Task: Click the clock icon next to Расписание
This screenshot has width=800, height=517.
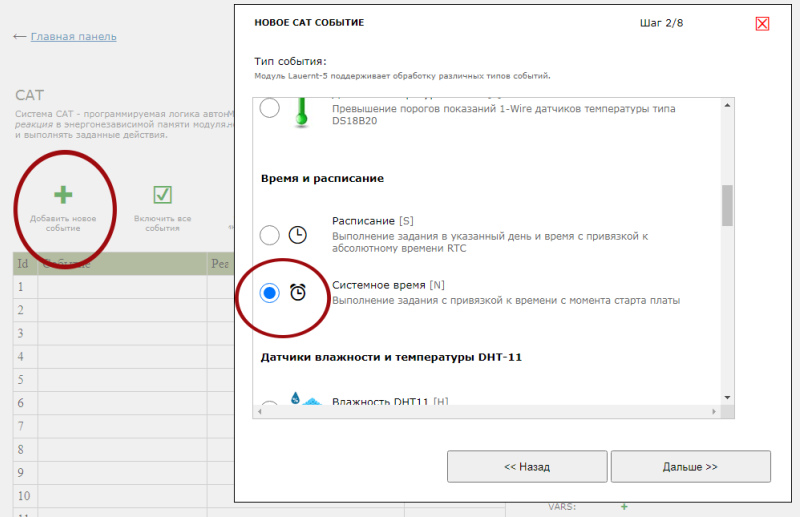Action: coord(297,235)
